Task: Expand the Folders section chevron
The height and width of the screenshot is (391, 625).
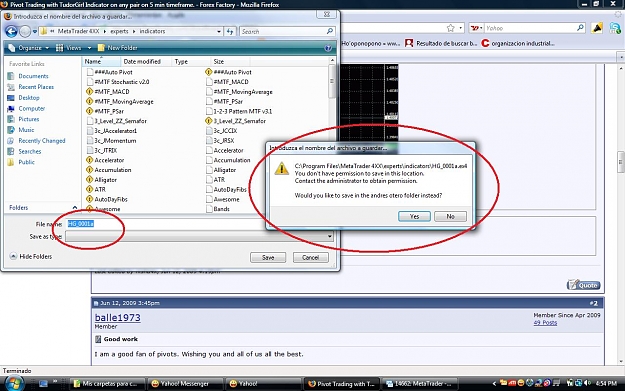Action: click(75, 208)
